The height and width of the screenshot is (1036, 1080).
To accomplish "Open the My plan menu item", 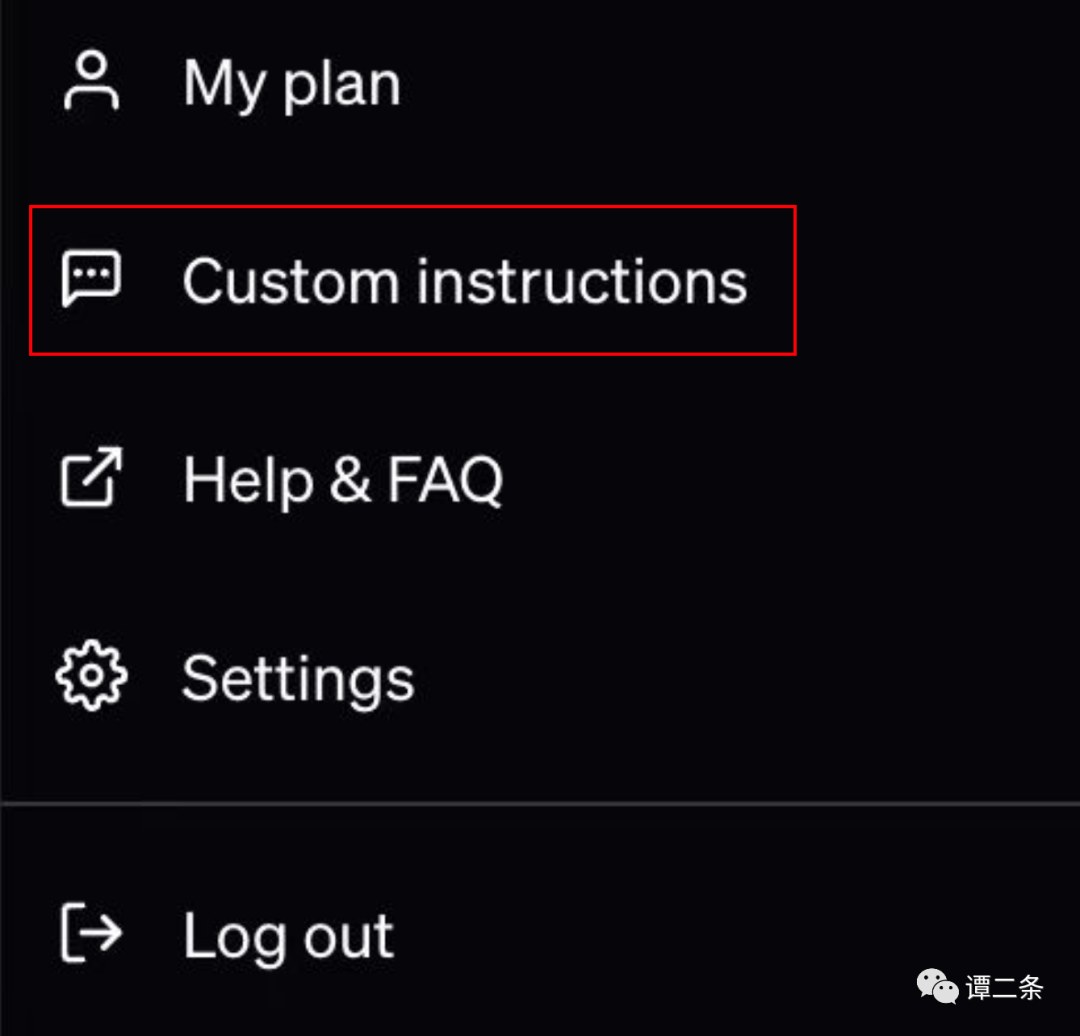I will click(x=291, y=84).
